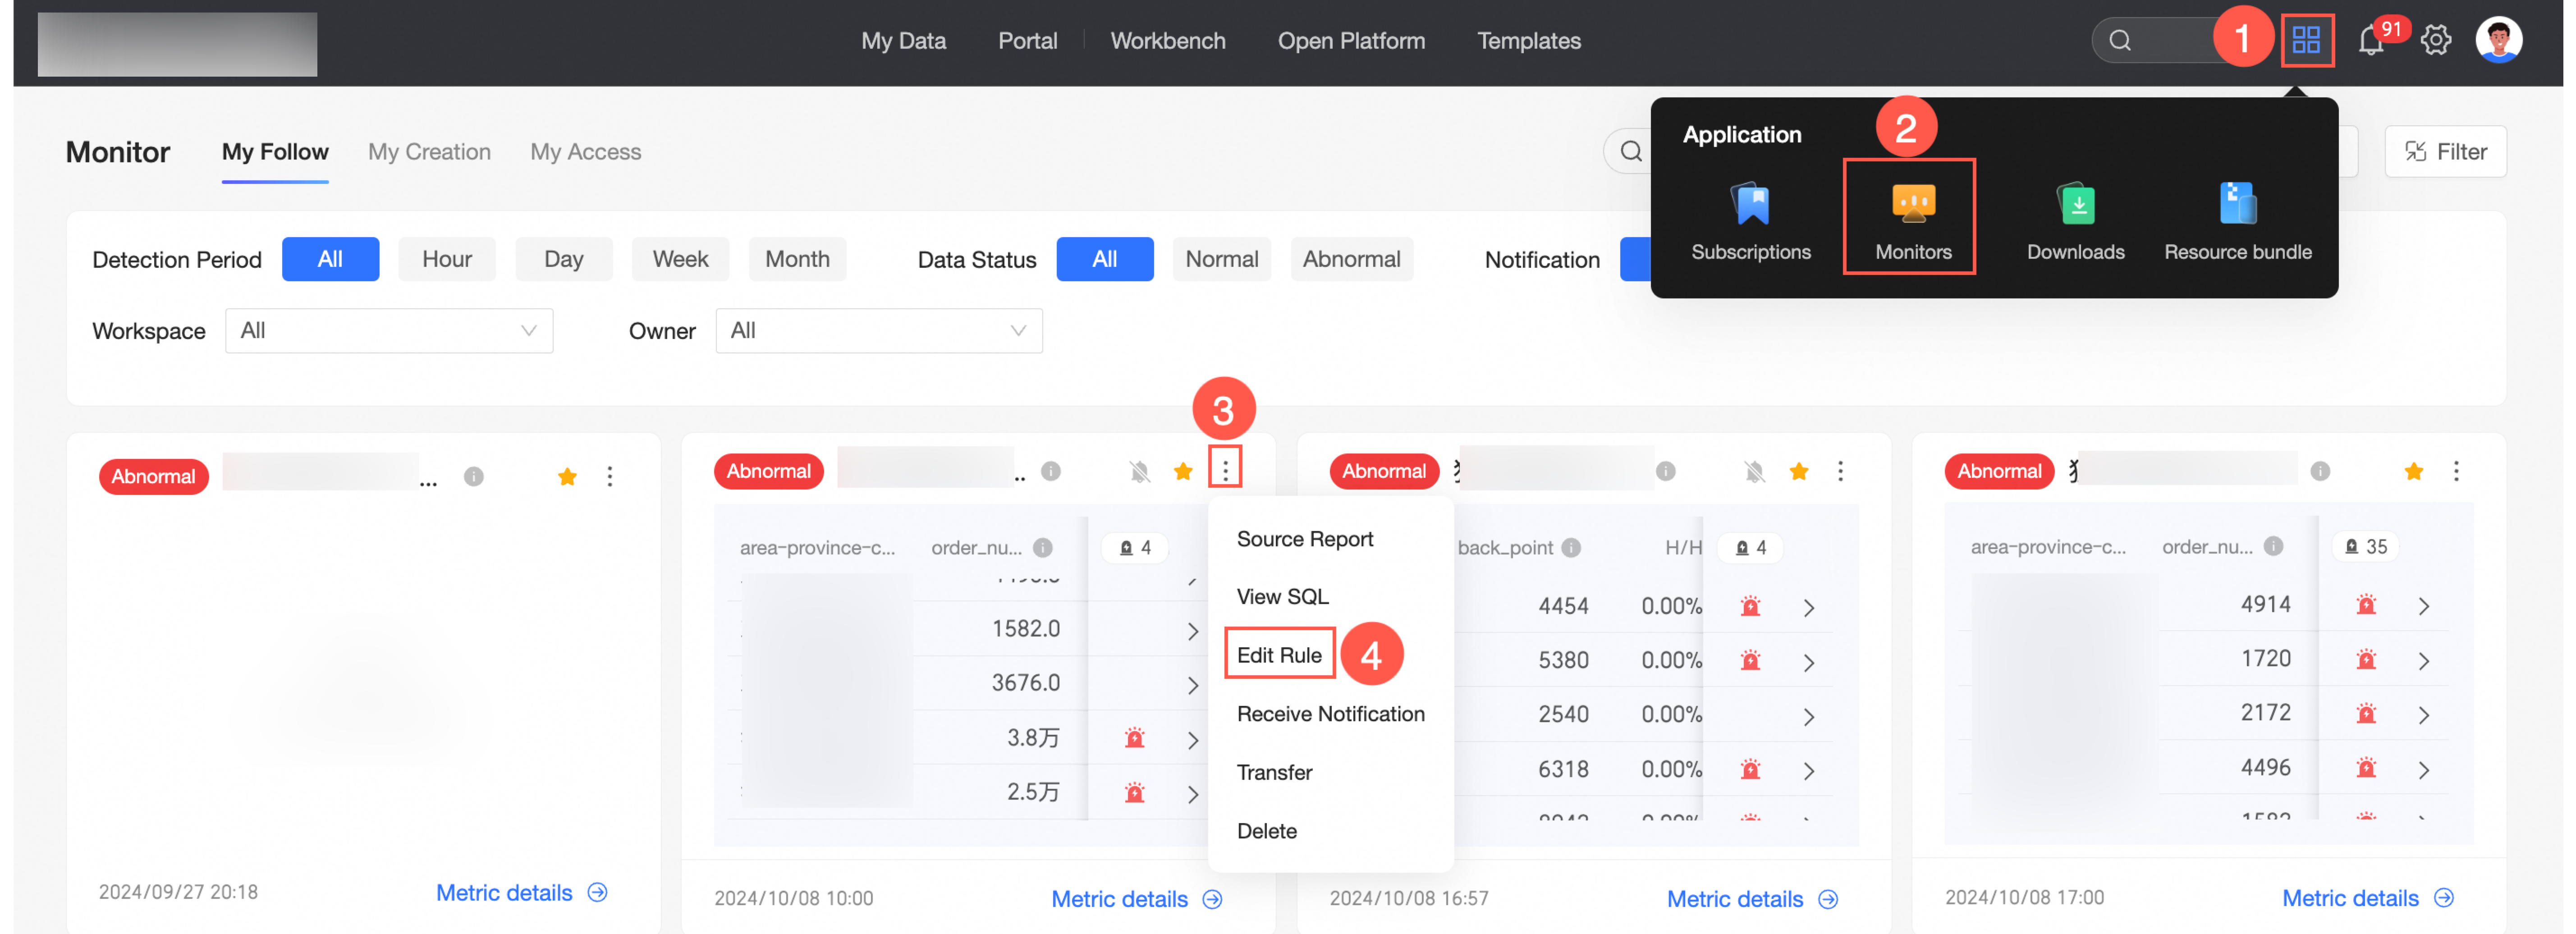The image size is (2576, 934).
Task: Click the alarm count badge showing 35
Action: (x=2366, y=547)
